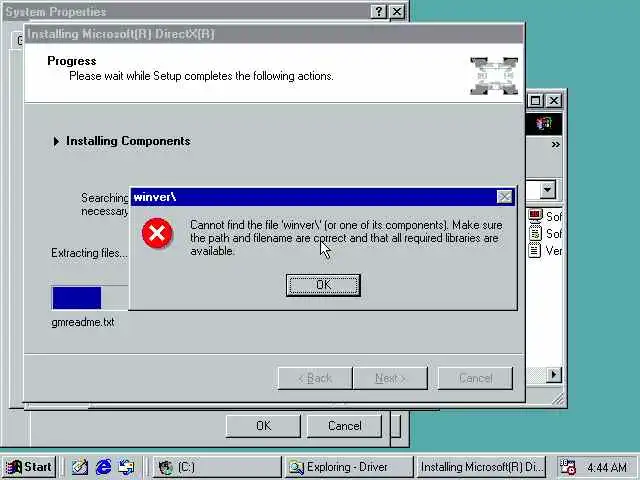Screen dimensions: 640x480
Task: Switch to the (C:) taskbar window
Action: pos(217,467)
